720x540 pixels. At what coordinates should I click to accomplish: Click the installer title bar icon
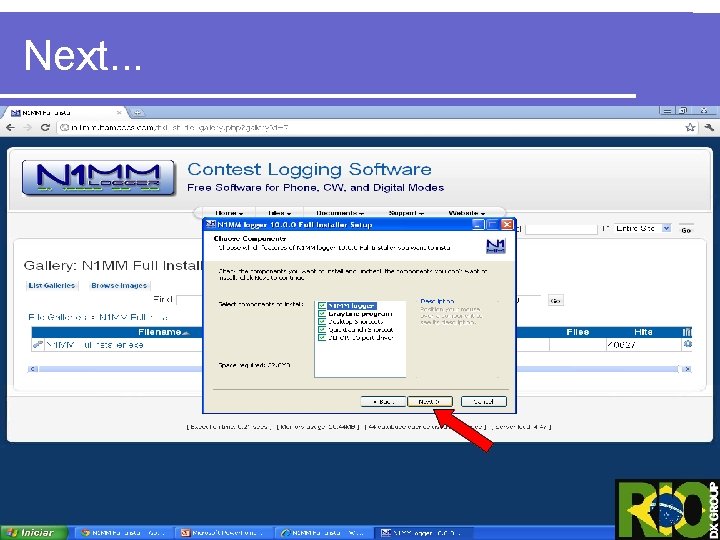210,224
